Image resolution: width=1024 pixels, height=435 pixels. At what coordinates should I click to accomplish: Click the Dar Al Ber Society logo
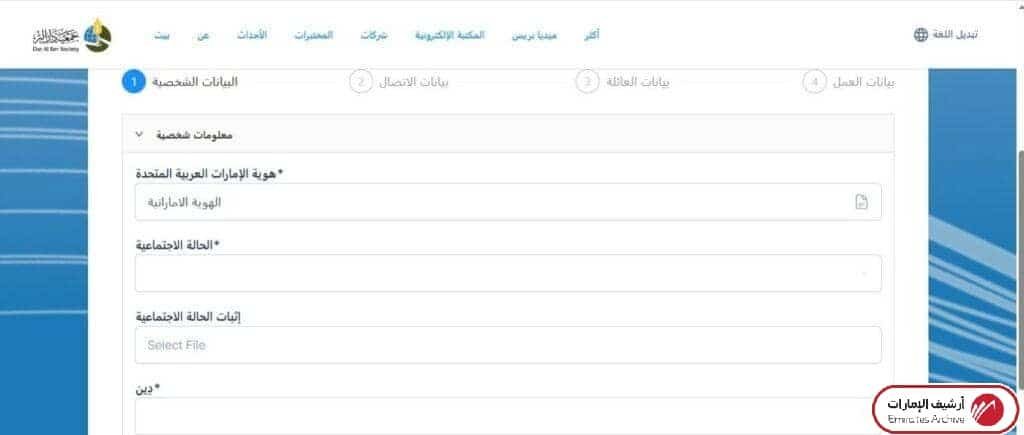(71, 35)
